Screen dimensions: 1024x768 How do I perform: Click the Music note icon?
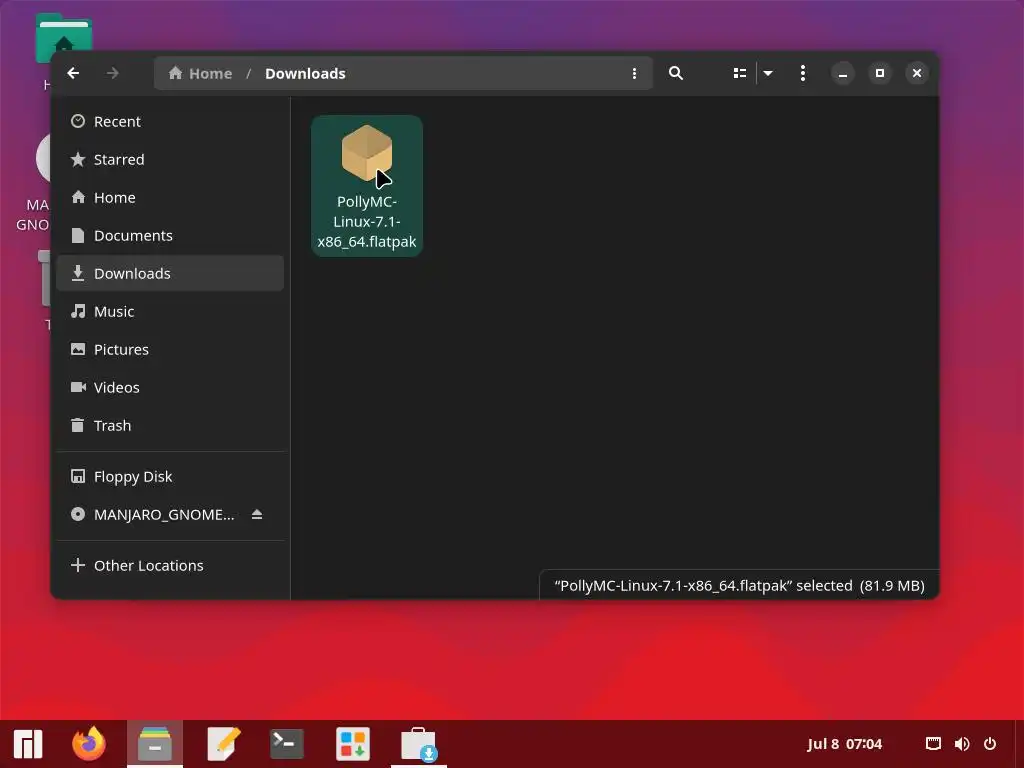pos(78,312)
